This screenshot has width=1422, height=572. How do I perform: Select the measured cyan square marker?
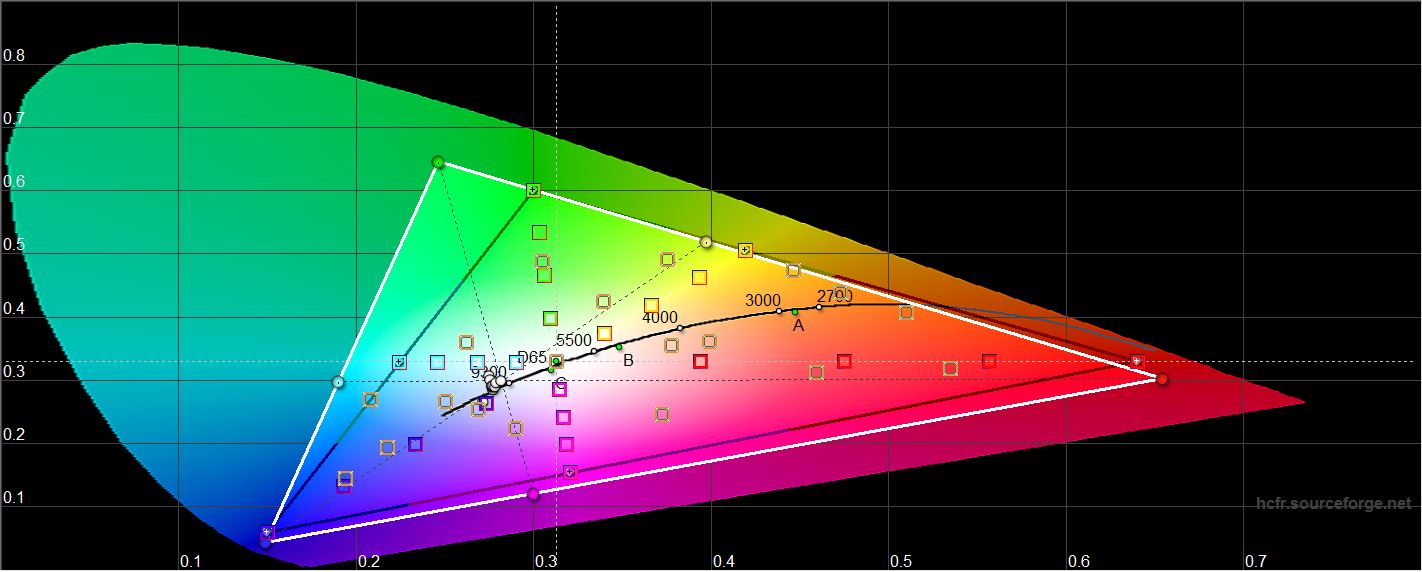click(x=399, y=362)
